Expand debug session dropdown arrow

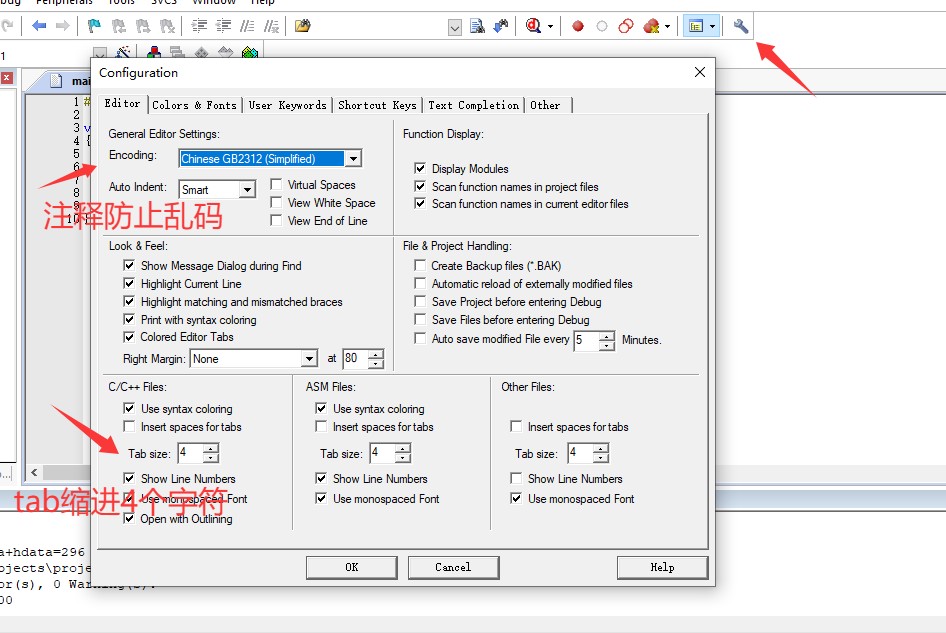point(550,26)
